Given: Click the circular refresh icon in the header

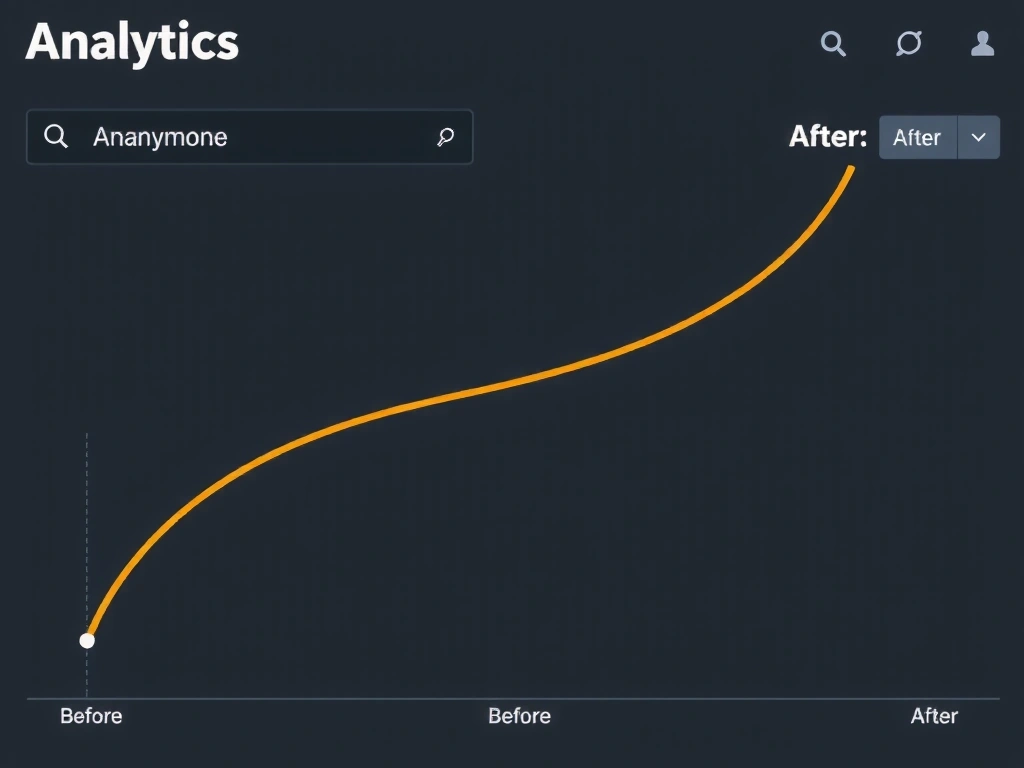Looking at the screenshot, I should point(908,44).
